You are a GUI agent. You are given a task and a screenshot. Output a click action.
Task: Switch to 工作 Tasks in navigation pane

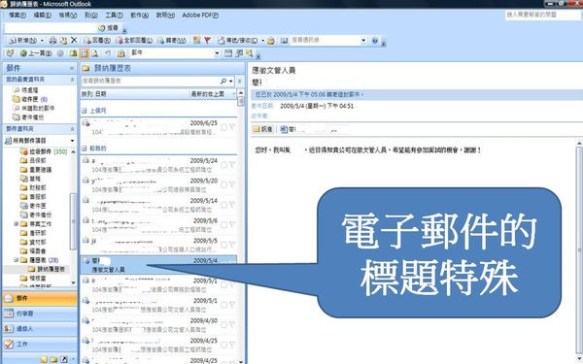tap(40, 344)
